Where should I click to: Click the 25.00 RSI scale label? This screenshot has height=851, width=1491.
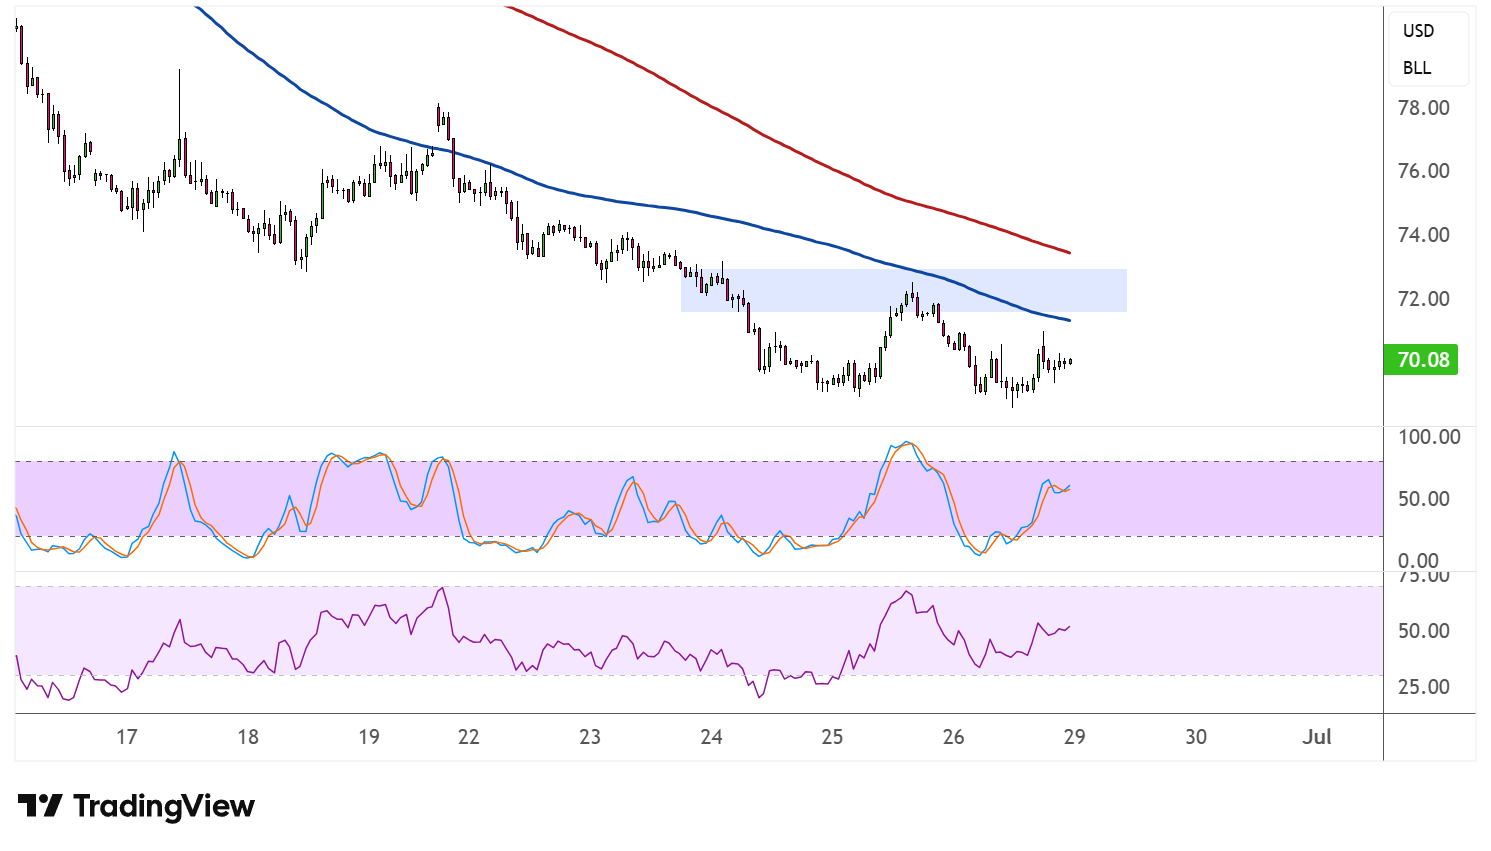1423,687
